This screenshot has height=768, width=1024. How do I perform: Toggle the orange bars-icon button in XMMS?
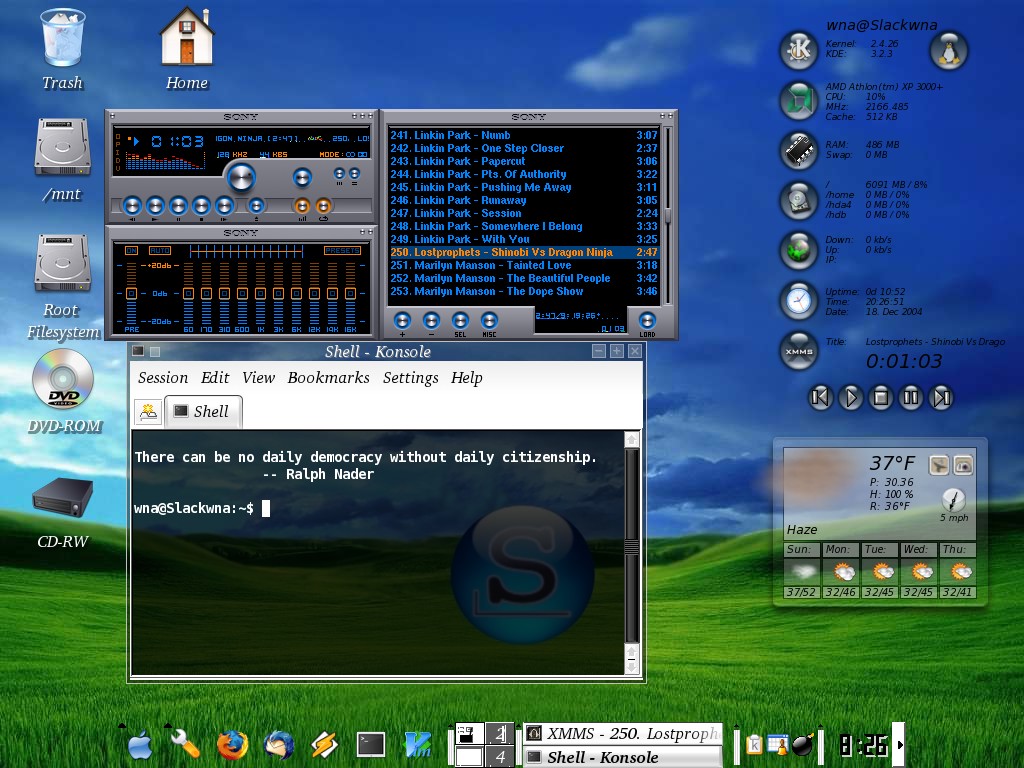[x=302, y=206]
